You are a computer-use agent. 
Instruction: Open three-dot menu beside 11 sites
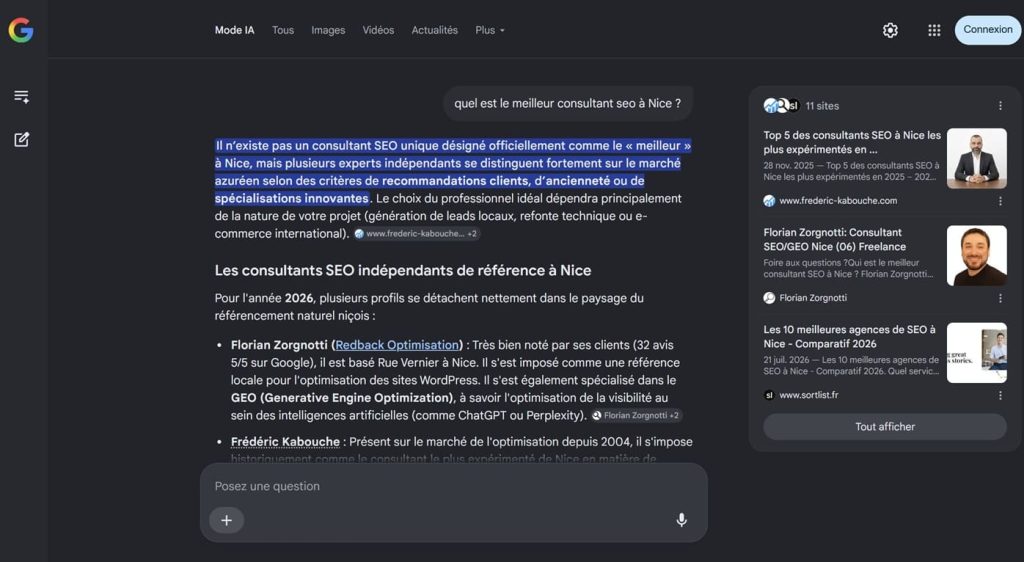point(1000,106)
